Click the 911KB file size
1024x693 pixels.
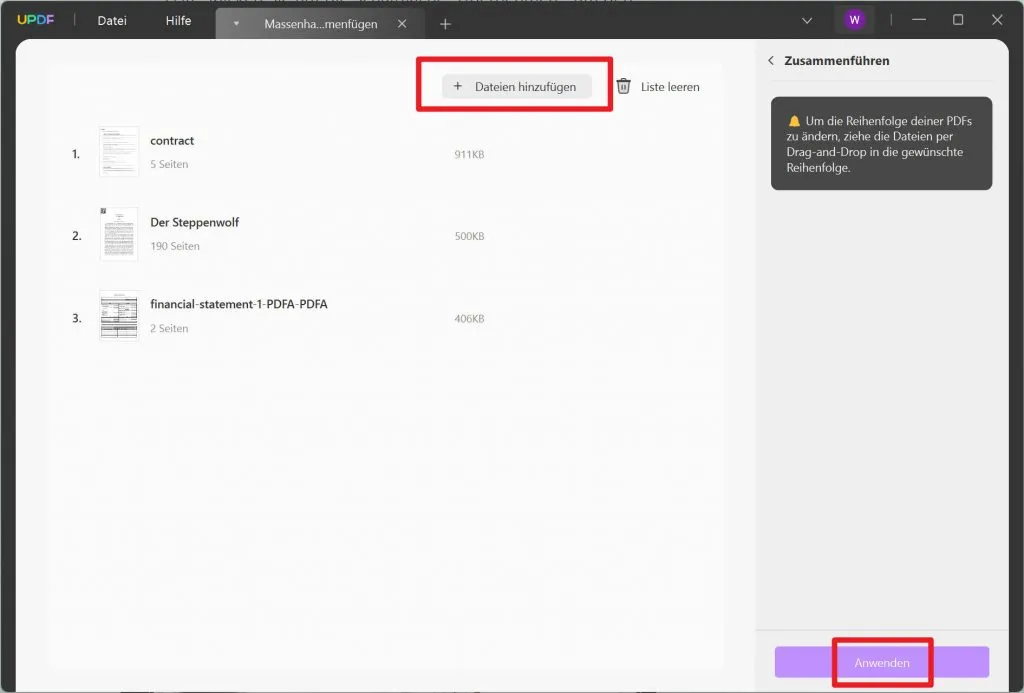pyautogui.click(x=470, y=155)
